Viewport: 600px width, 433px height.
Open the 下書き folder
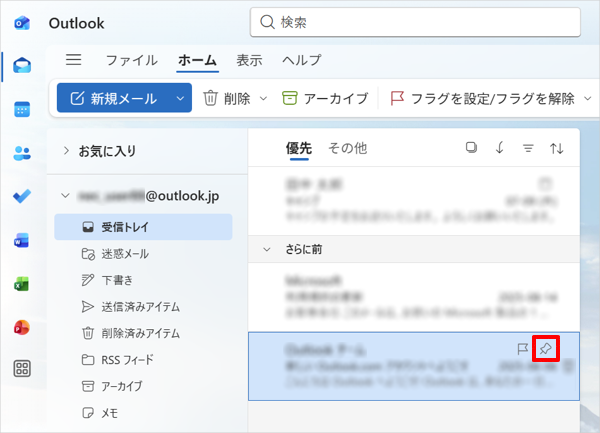[143, 280]
